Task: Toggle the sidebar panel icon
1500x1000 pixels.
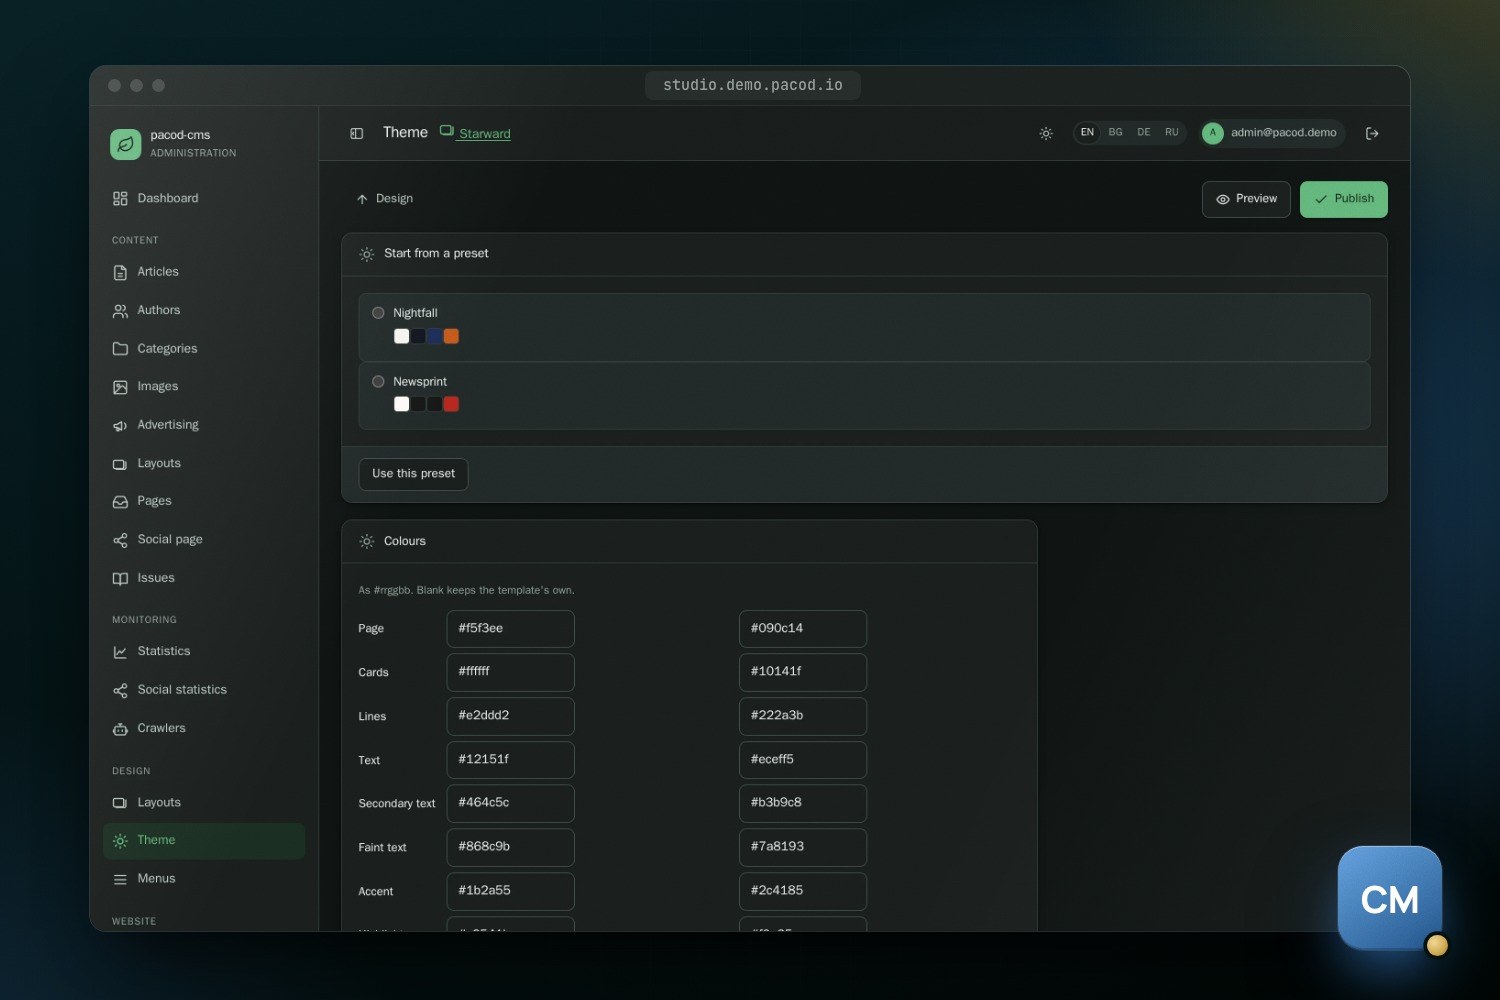Action: point(356,133)
